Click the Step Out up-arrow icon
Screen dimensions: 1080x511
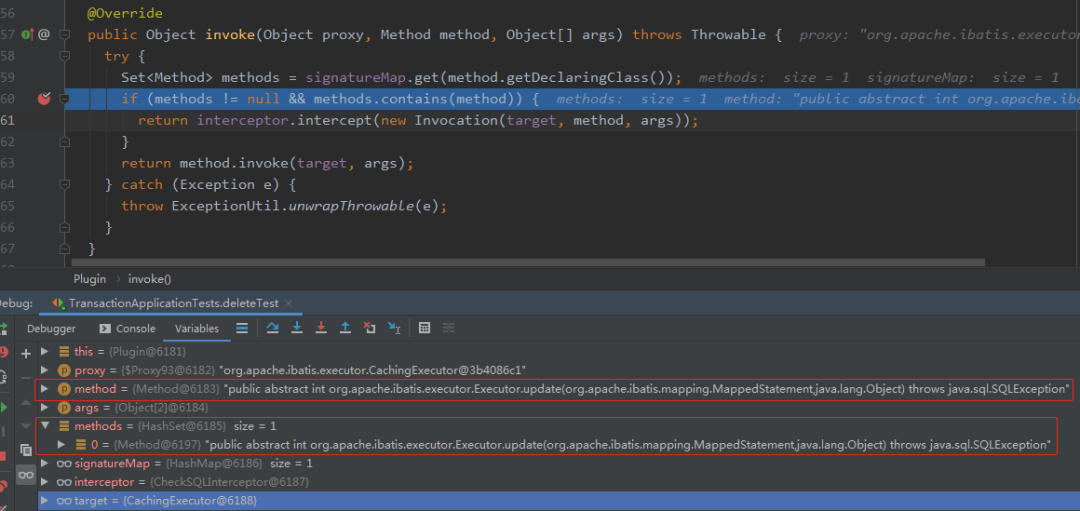tap(345, 328)
